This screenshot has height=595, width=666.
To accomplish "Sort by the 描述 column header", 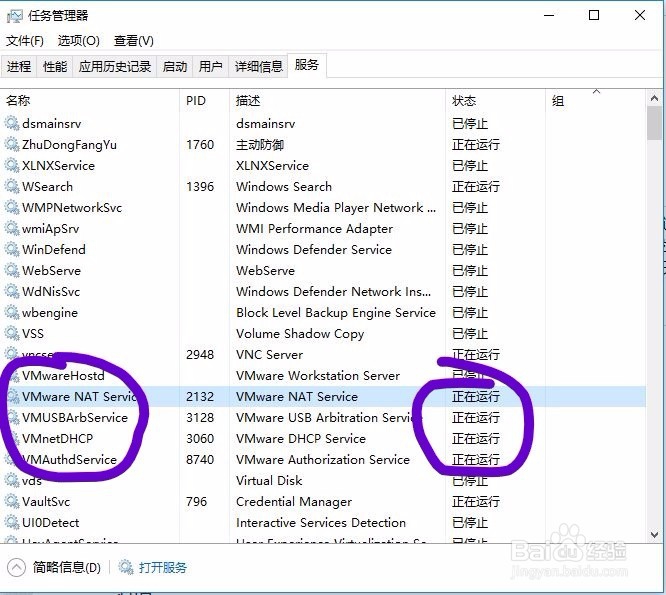I will click(x=338, y=101).
